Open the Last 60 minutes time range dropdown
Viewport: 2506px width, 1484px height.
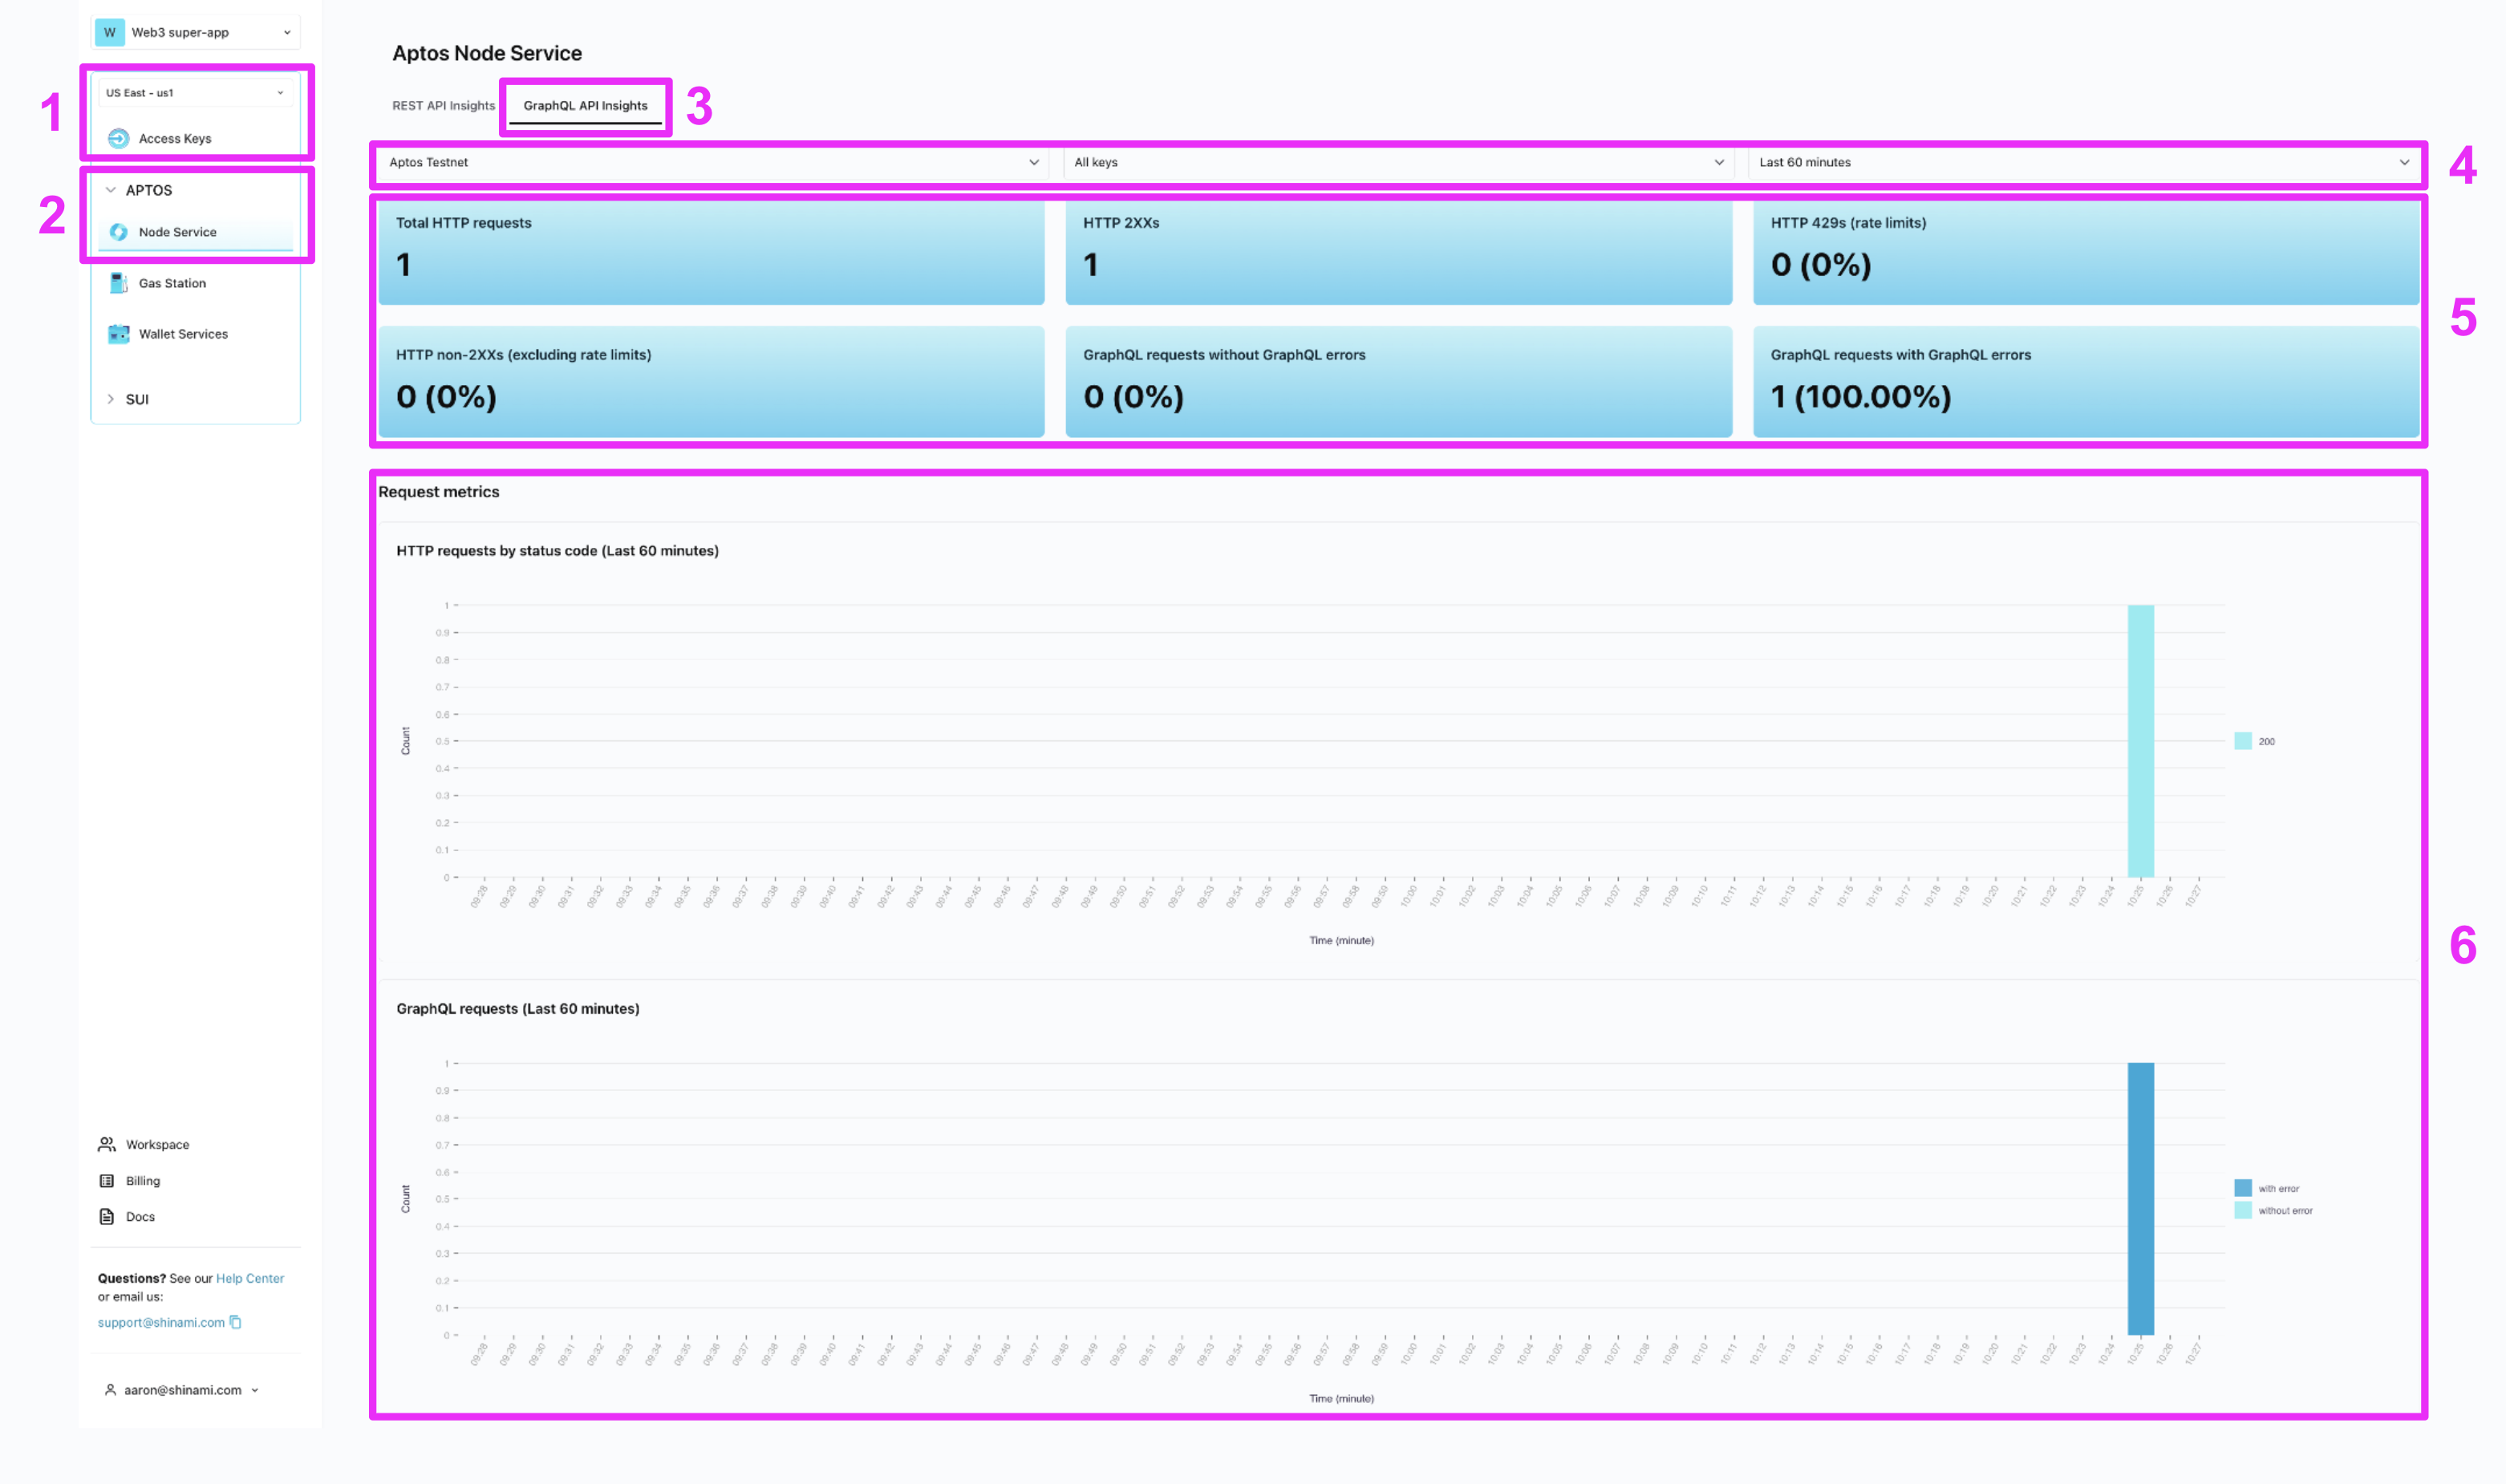point(2083,162)
